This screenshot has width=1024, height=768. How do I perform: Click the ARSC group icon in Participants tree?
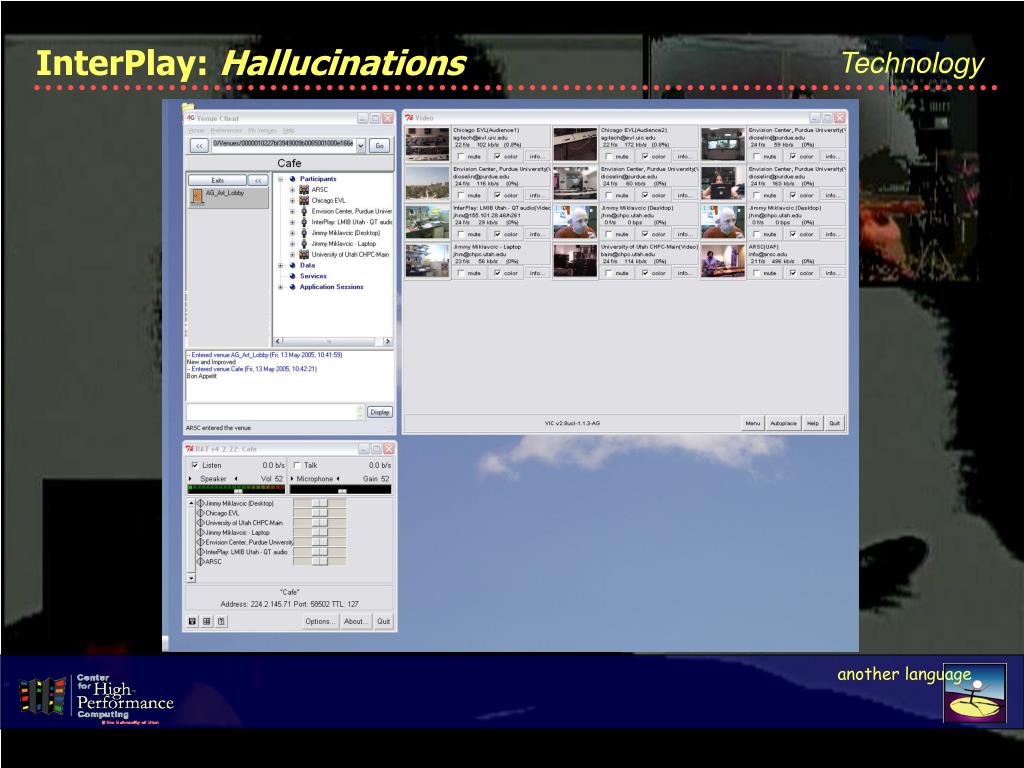coord(304,189)
